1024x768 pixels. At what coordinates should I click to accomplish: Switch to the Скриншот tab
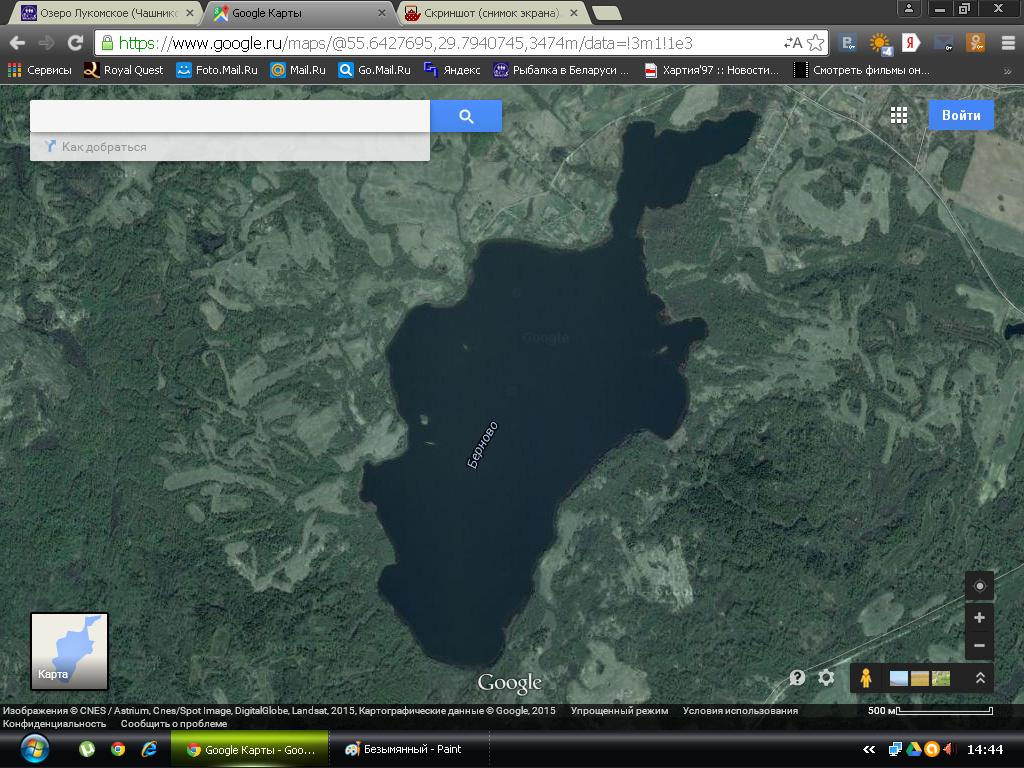tap(490, 14)
